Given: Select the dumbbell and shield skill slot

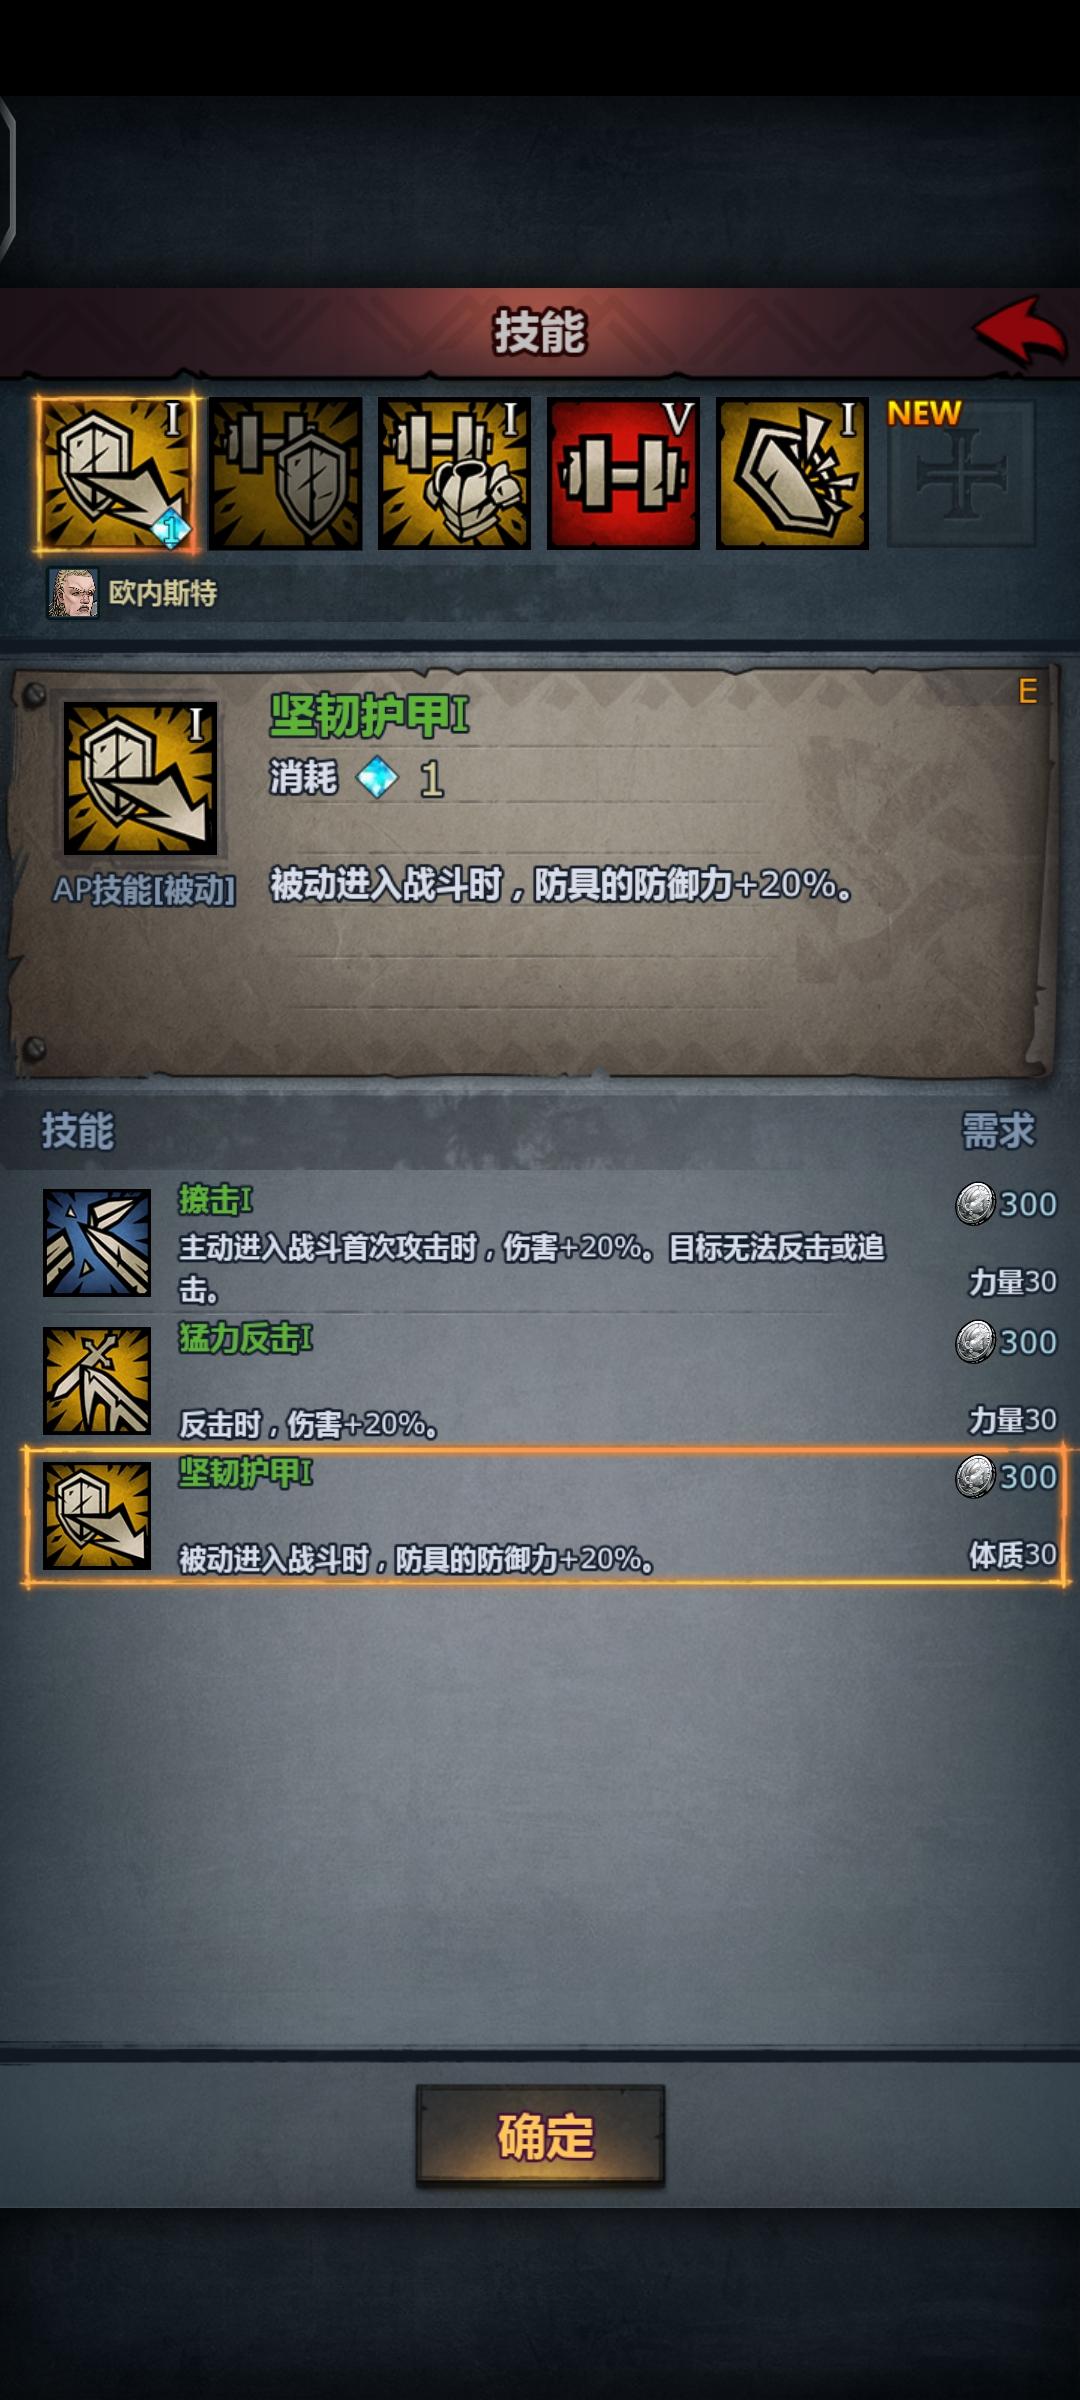Looking at the screenshot, I should pos(285,474).
